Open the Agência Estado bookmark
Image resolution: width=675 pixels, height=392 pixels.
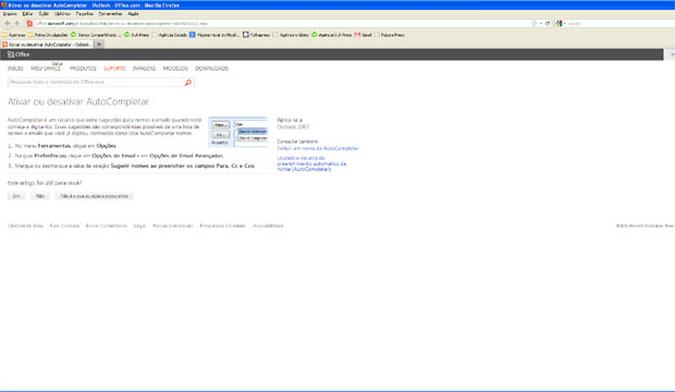click(170, 35)
